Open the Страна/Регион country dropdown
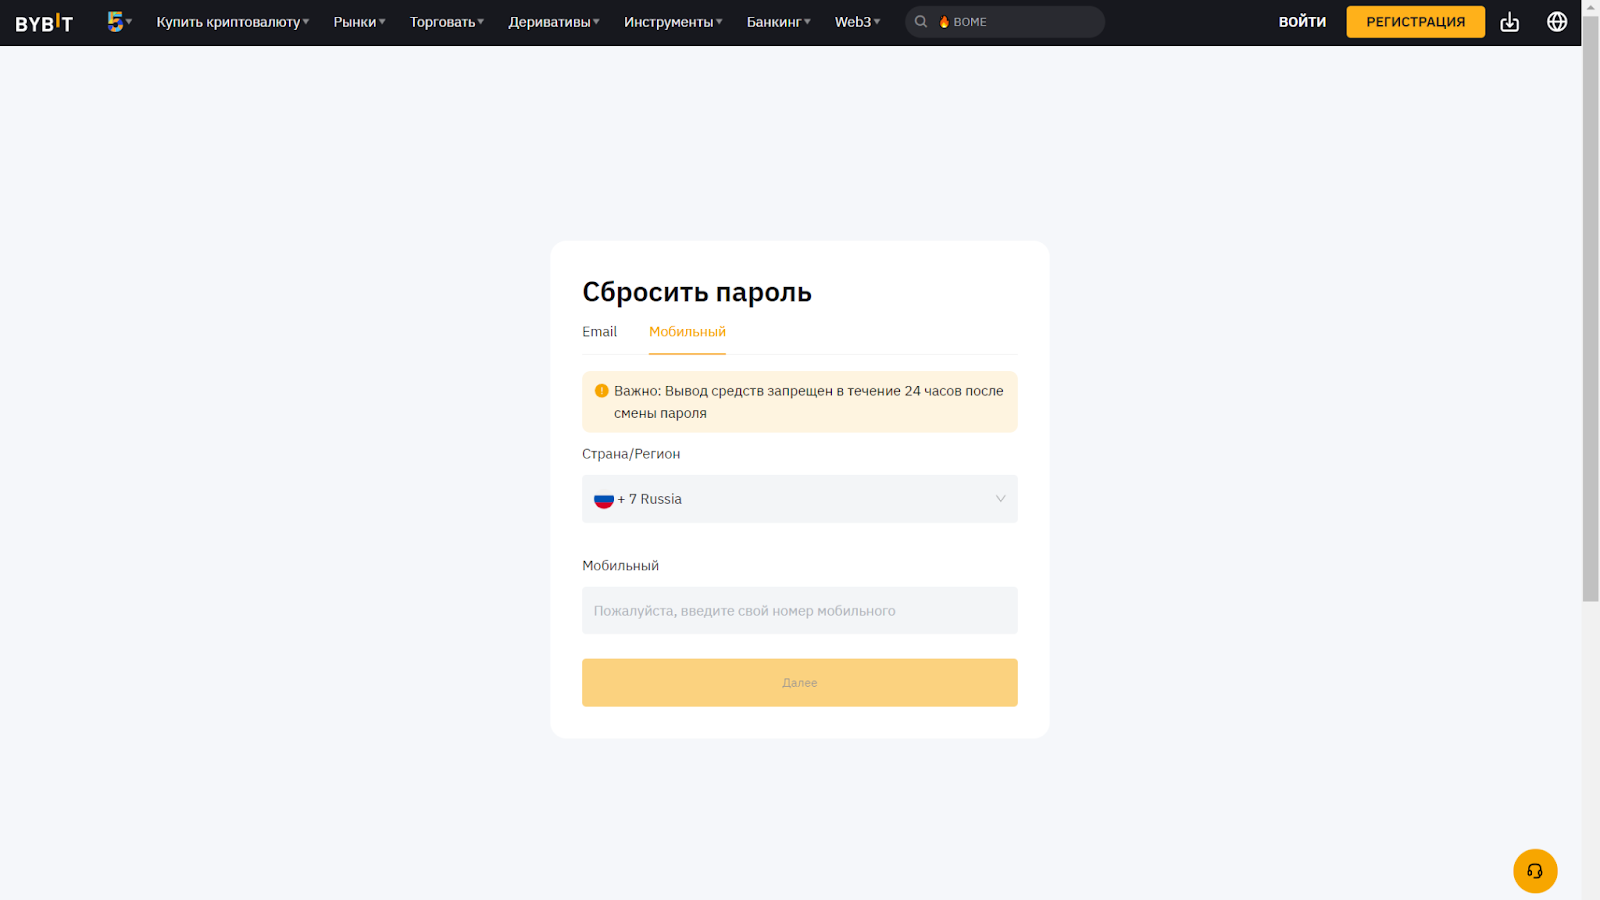 [x=800, y=499]
